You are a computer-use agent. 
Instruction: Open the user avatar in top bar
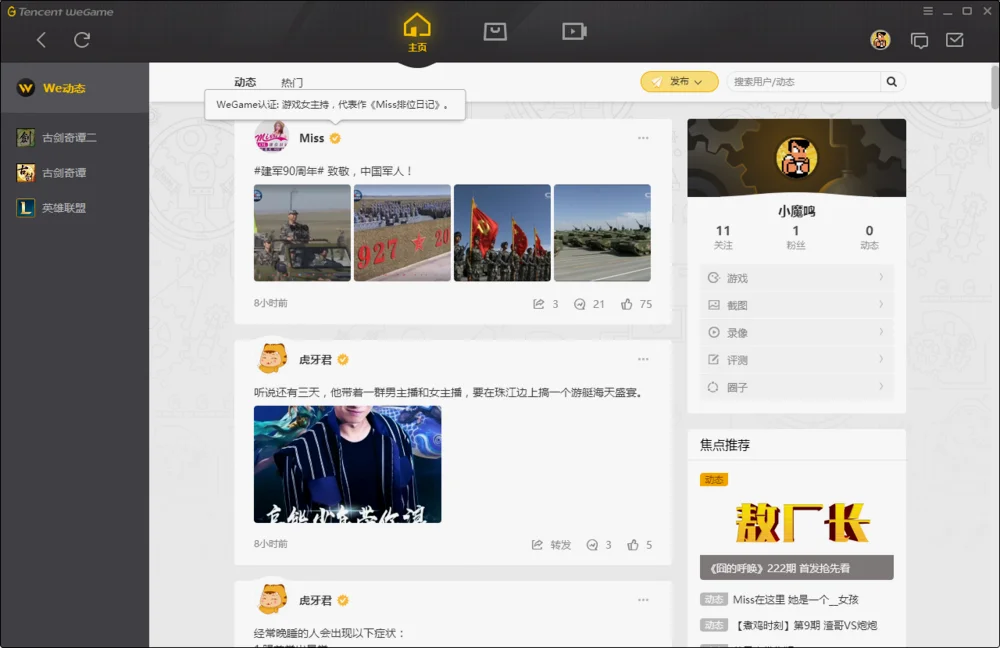[x=880, y=40]
